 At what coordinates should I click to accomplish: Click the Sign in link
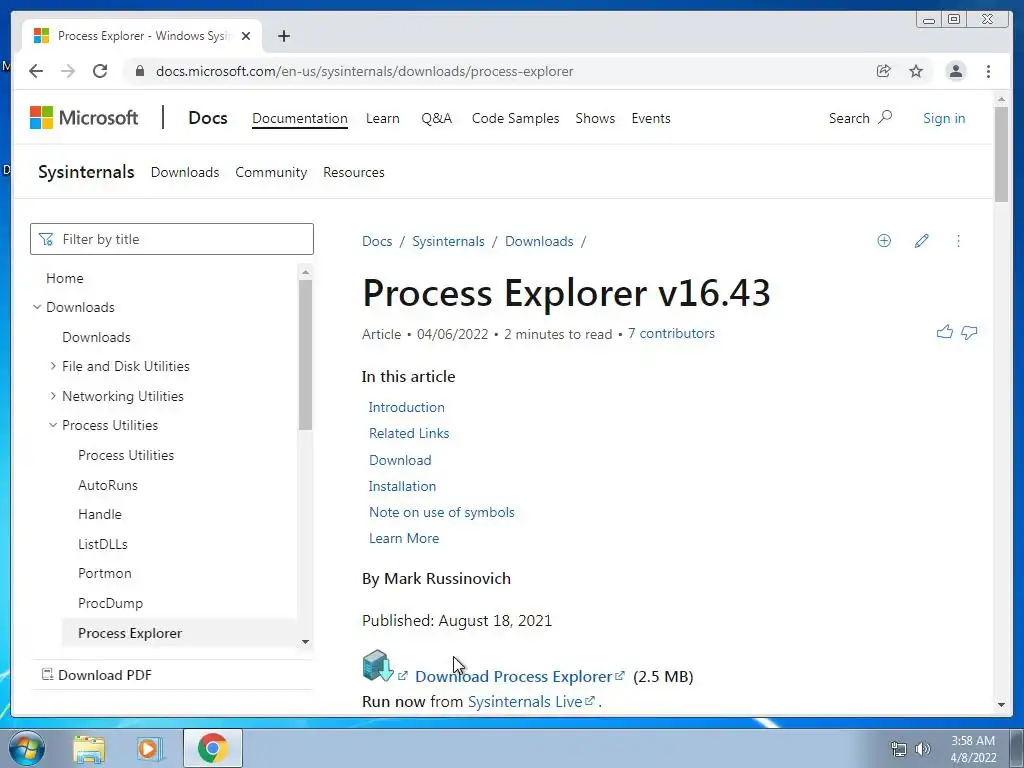tap(944, 118)
